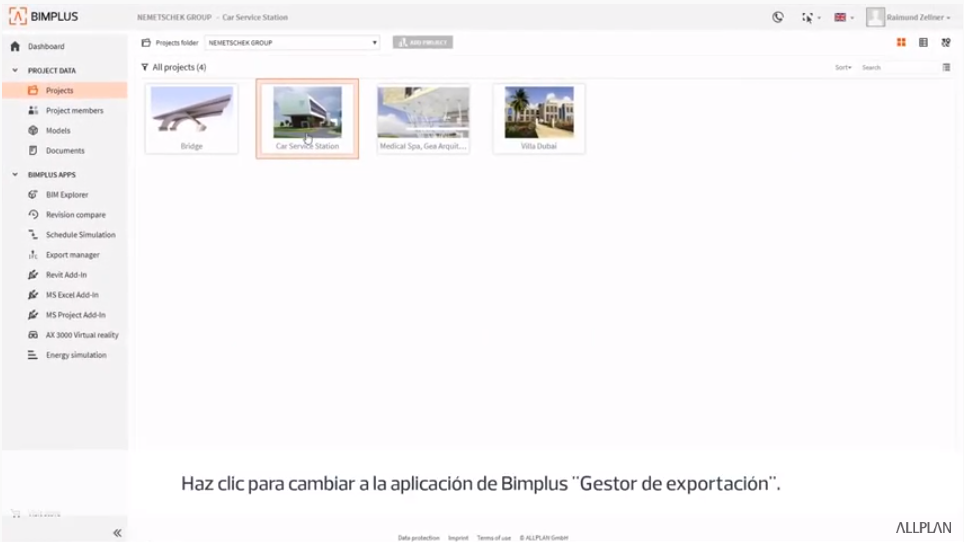Select the Villa Dubai project thumbnail
The height and width of the screenshot is (542, 964).
[539, 118]
